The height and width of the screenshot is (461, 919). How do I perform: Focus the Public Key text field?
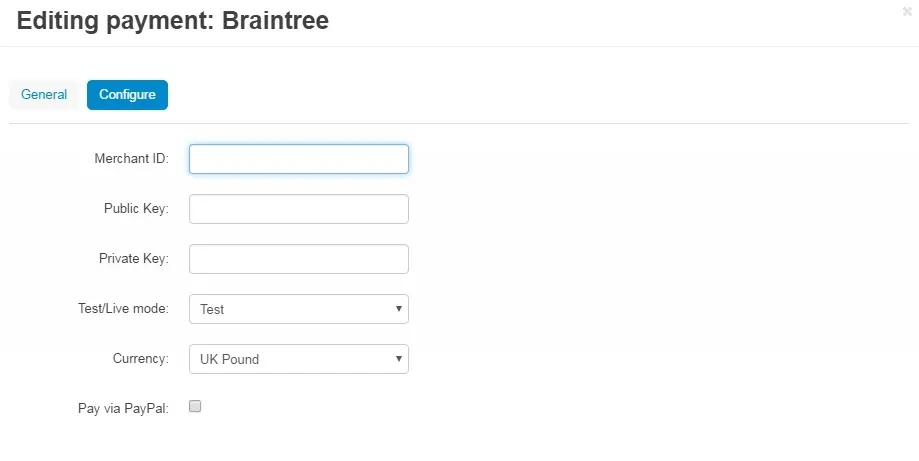pos(298,209)
